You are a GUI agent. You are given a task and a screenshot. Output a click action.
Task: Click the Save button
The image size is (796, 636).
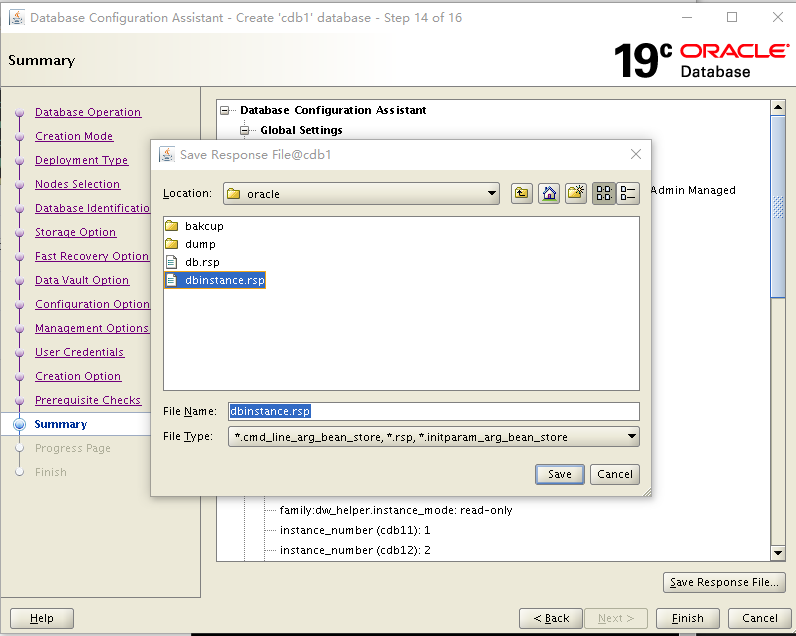559,474
